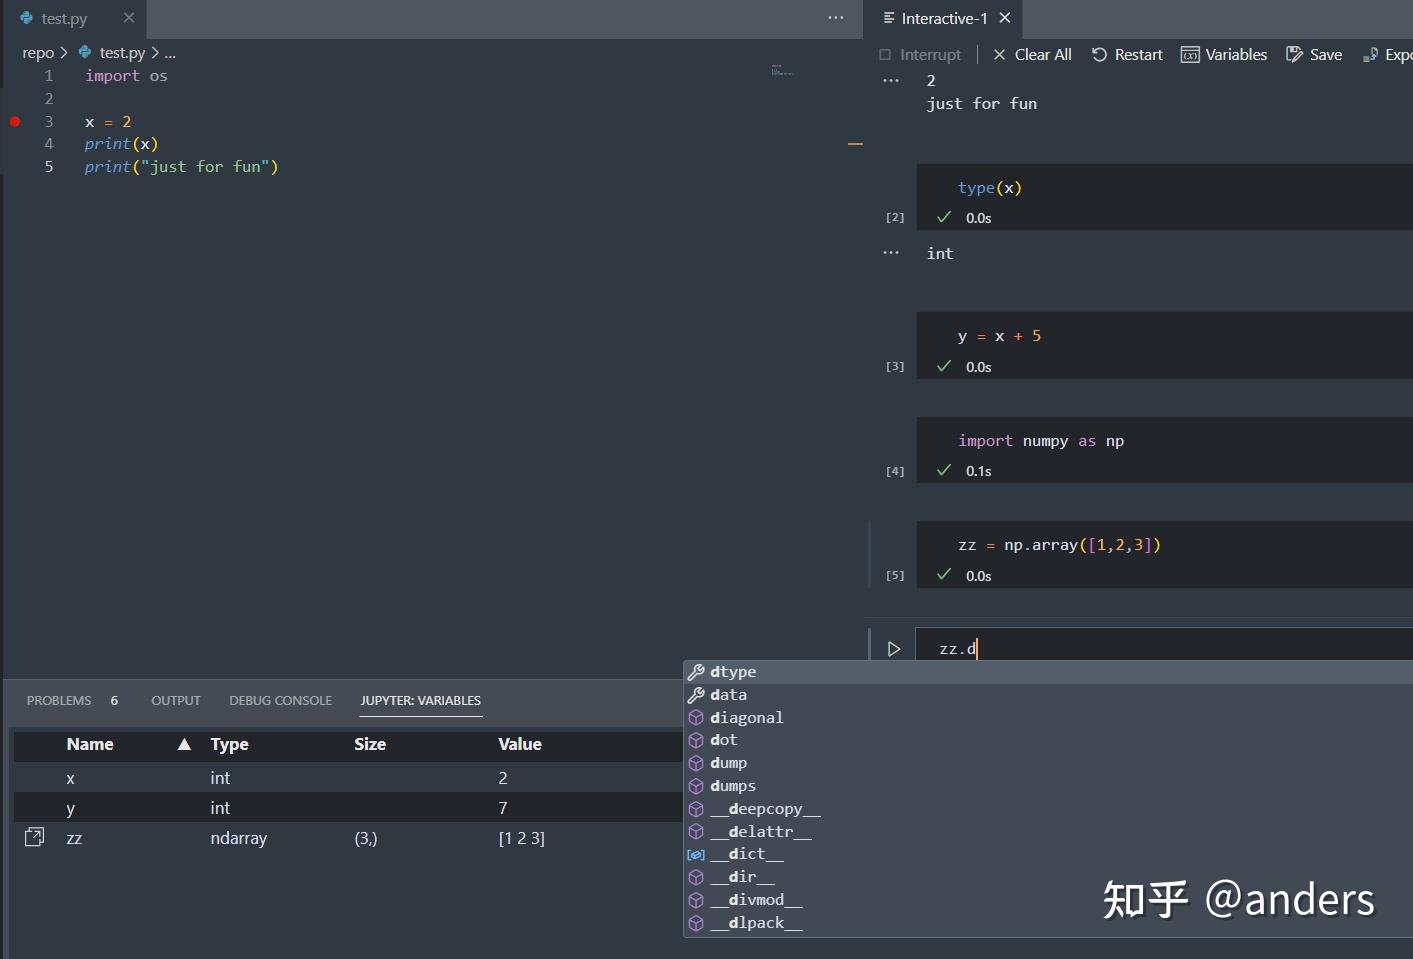Viewport: 1413px width, 959px height.
Task: Open more actions next to int output
Action: [890, 252]
